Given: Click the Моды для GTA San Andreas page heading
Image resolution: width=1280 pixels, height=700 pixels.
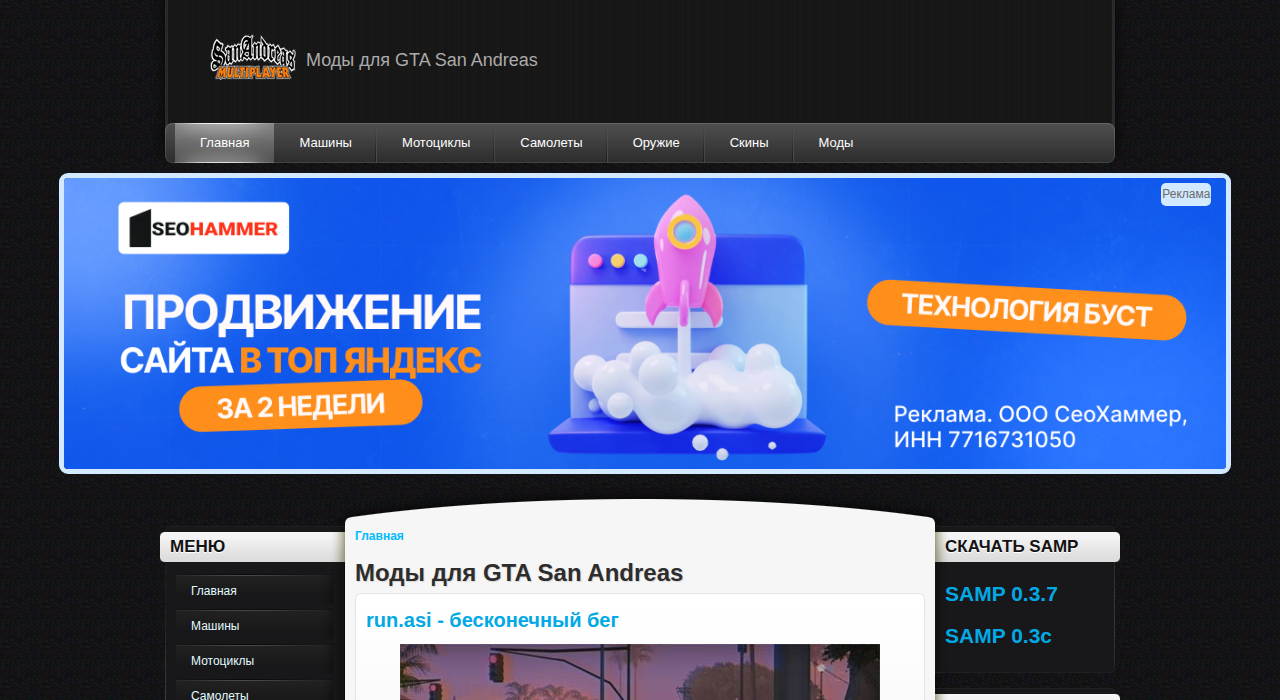Looking at the screenshot, I should tap(519, 573).
